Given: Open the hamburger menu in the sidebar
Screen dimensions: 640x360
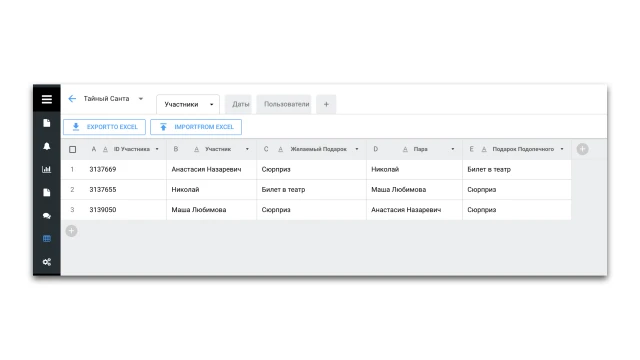Looking at the screenshot, I should (47, 99).
